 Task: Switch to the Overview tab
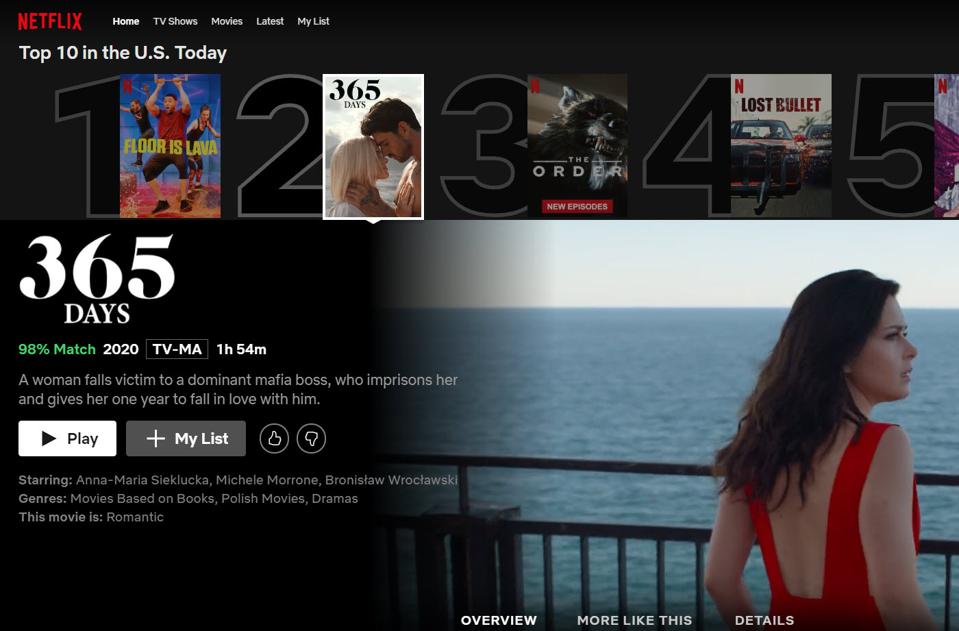498,620
